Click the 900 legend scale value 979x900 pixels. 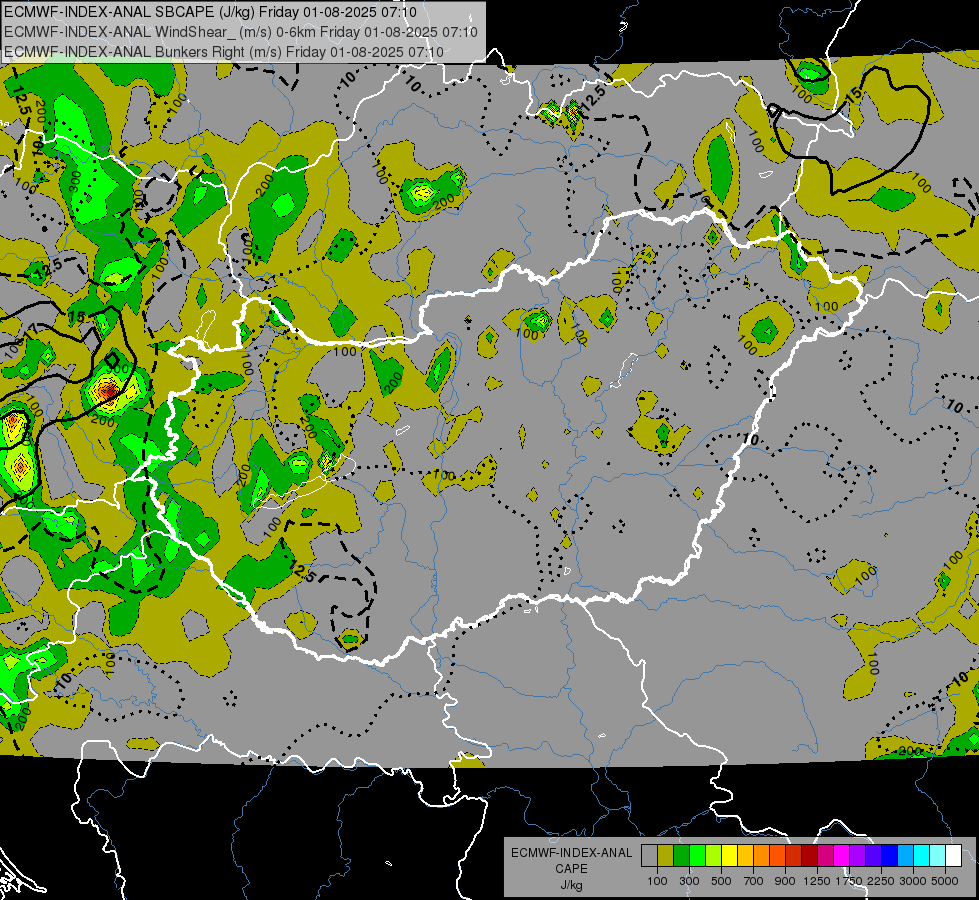(785, 881)
